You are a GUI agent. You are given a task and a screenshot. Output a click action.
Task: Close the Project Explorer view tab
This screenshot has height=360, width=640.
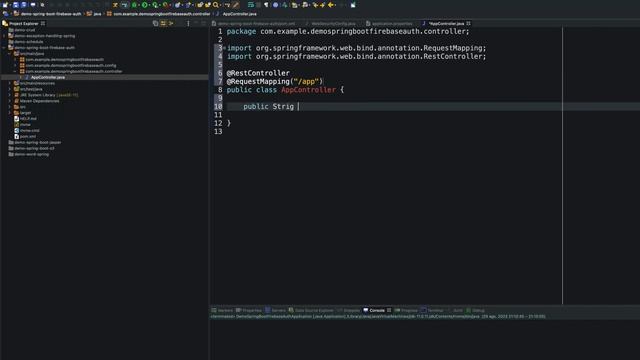[x=43, y=24]
